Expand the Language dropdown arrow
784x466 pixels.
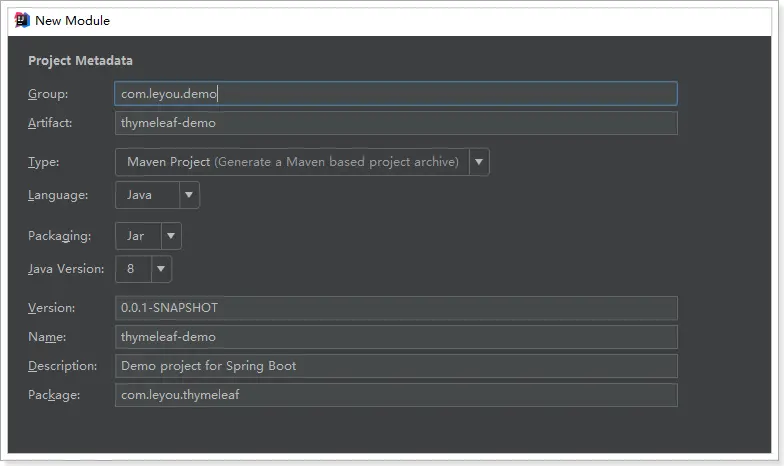tap(190, 195)
